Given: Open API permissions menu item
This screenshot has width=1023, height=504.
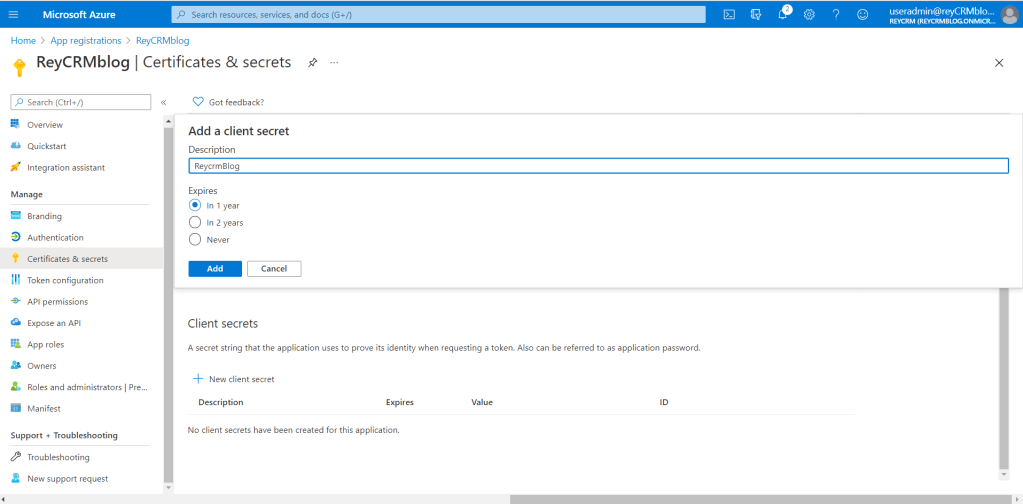Looking at the screenshot, I should [57, 301].
